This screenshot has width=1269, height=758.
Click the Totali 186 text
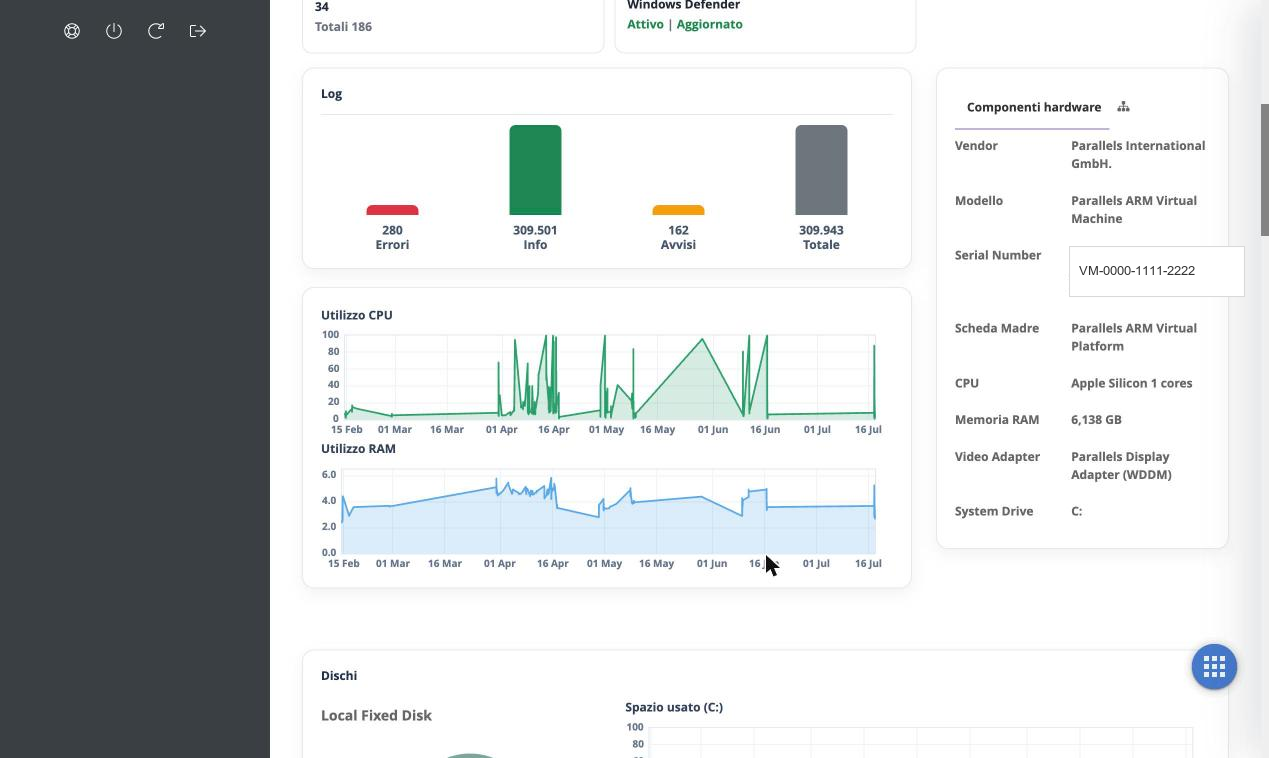(343, 26)
